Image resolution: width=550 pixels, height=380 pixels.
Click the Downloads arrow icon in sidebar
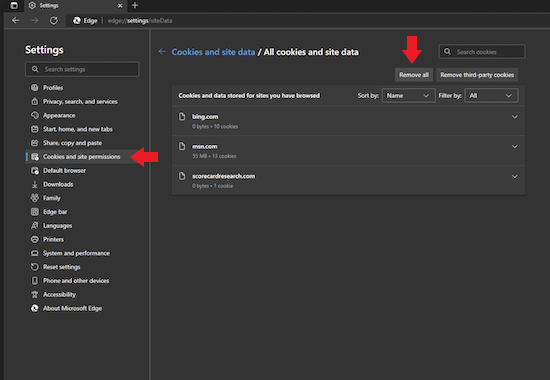[34, 184]
